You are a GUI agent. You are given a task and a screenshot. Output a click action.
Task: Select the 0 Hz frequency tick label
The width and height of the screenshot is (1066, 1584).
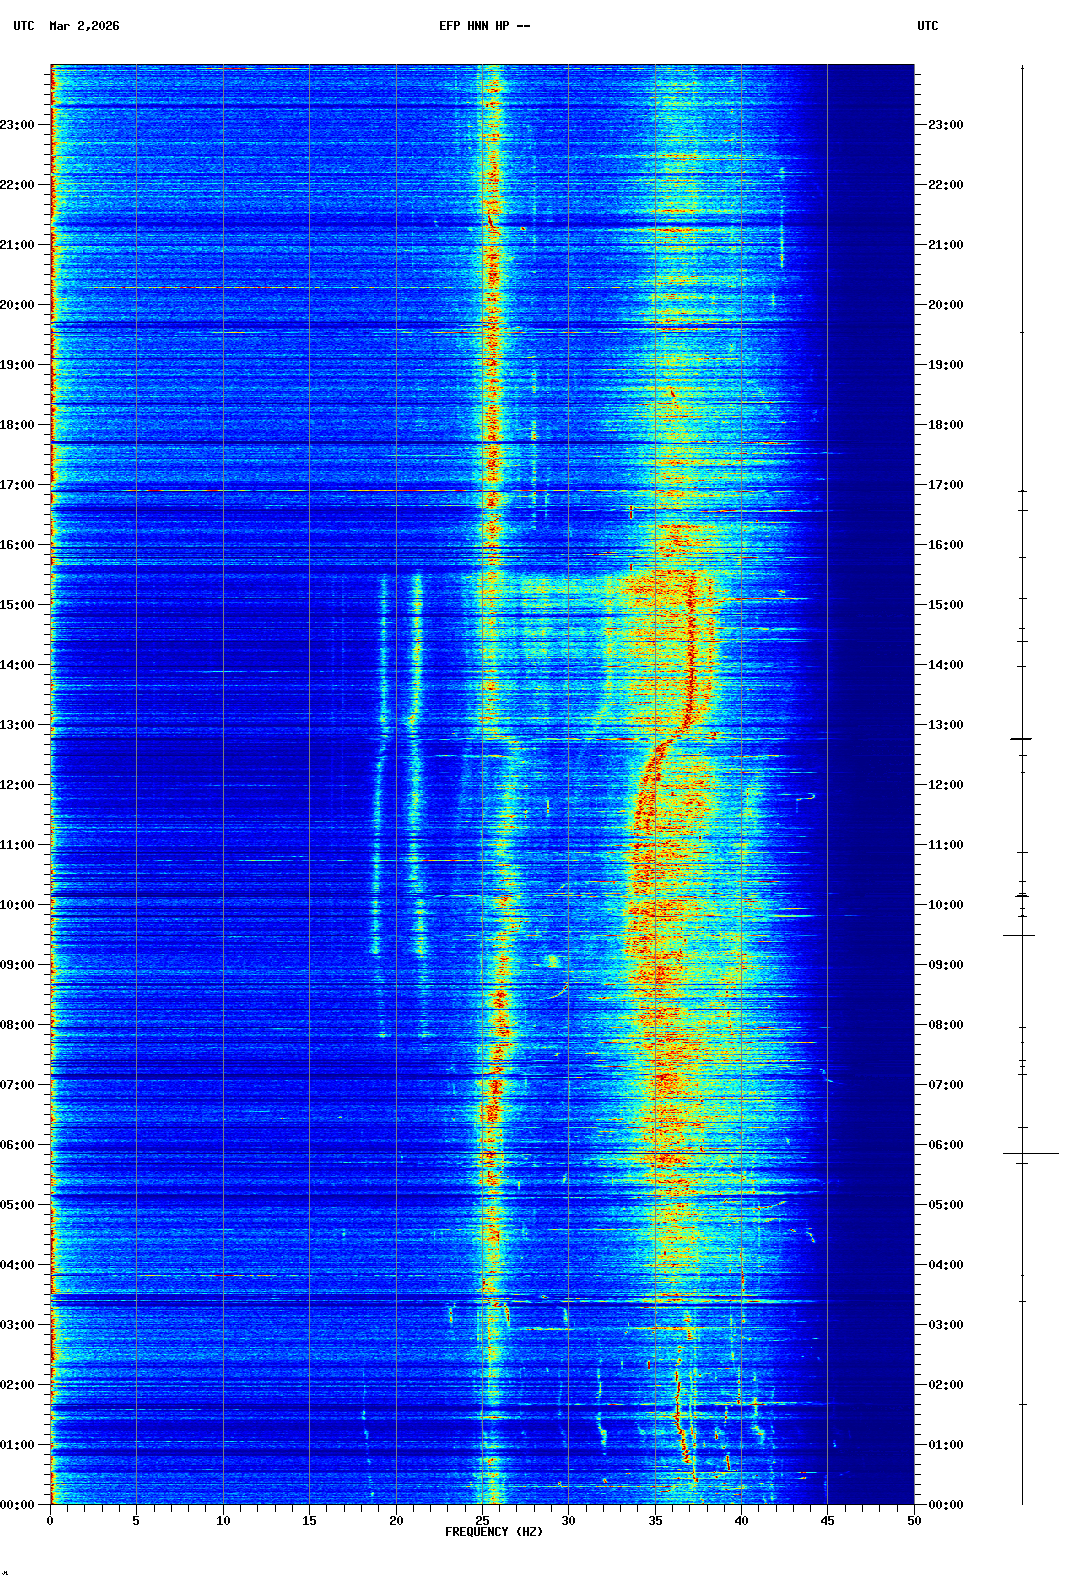[x=50, y=1520]
